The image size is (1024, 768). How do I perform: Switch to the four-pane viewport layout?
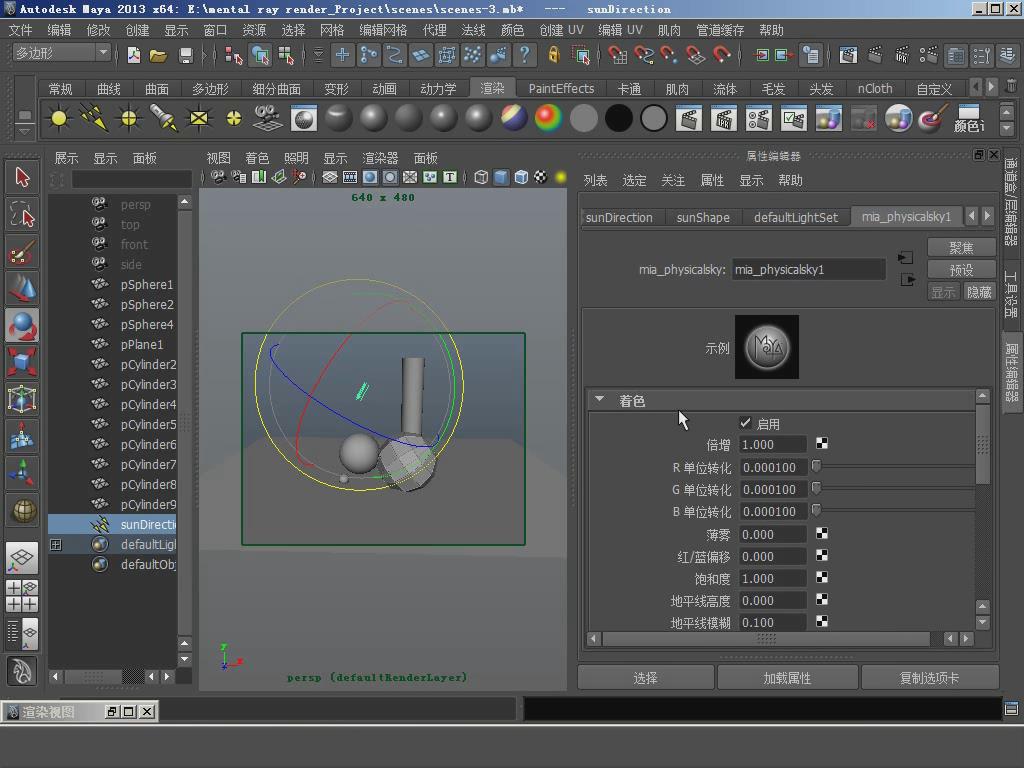tap(22, 596)
